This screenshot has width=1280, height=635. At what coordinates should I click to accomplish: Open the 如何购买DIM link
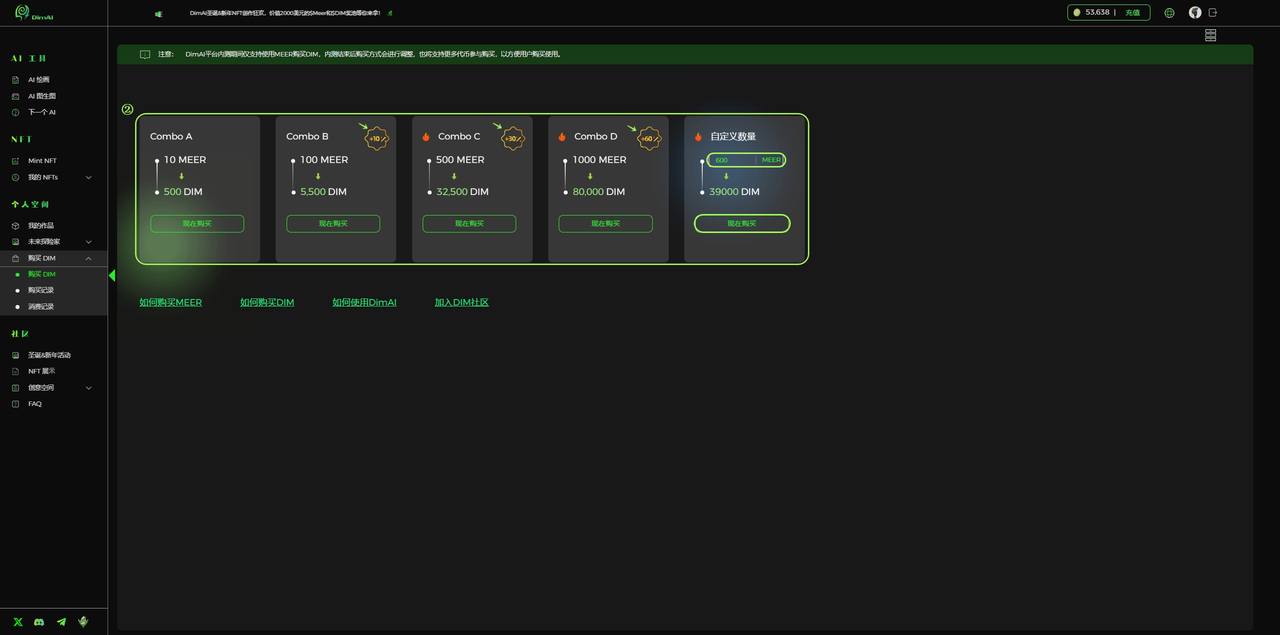tap(267, 302)
